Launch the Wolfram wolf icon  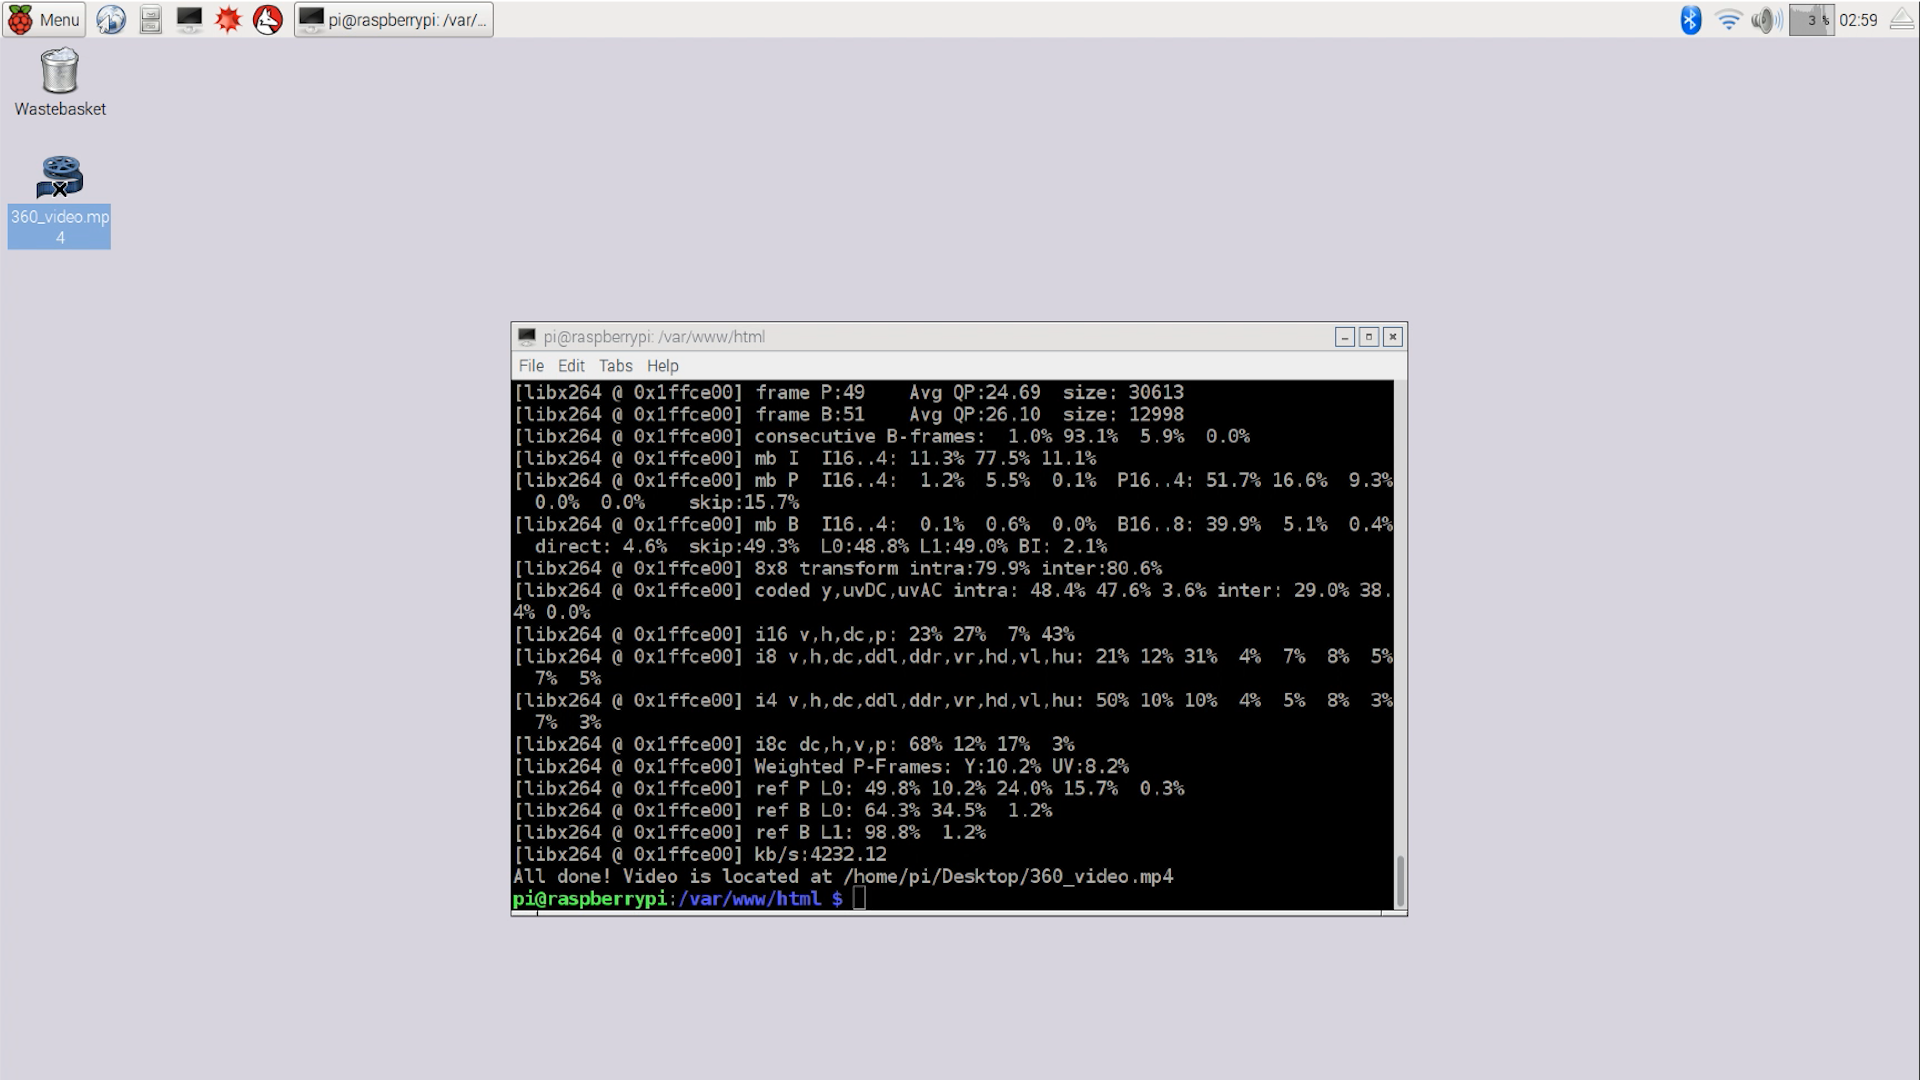(267, 19)
